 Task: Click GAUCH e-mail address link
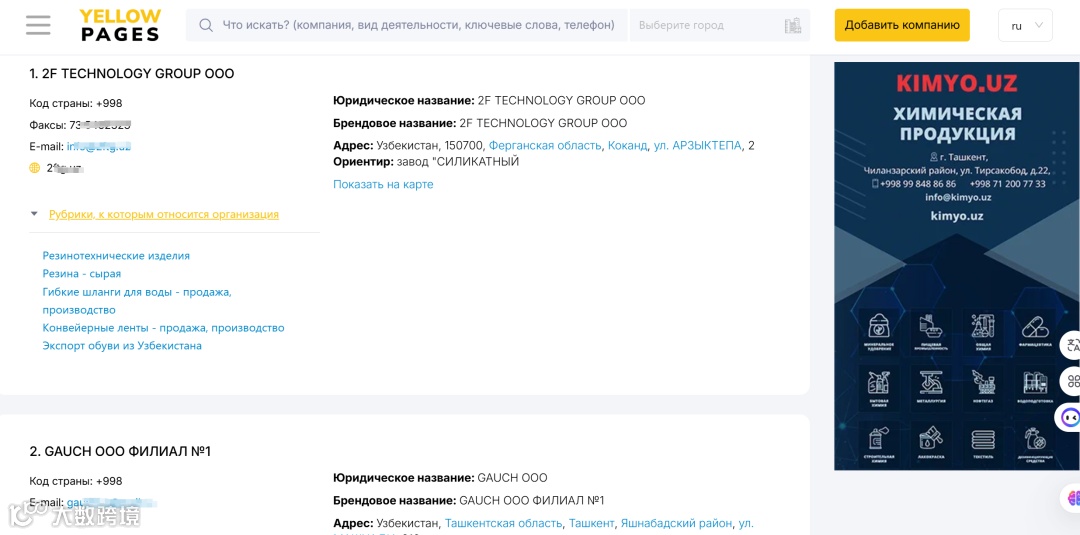[x=112, y=503]
